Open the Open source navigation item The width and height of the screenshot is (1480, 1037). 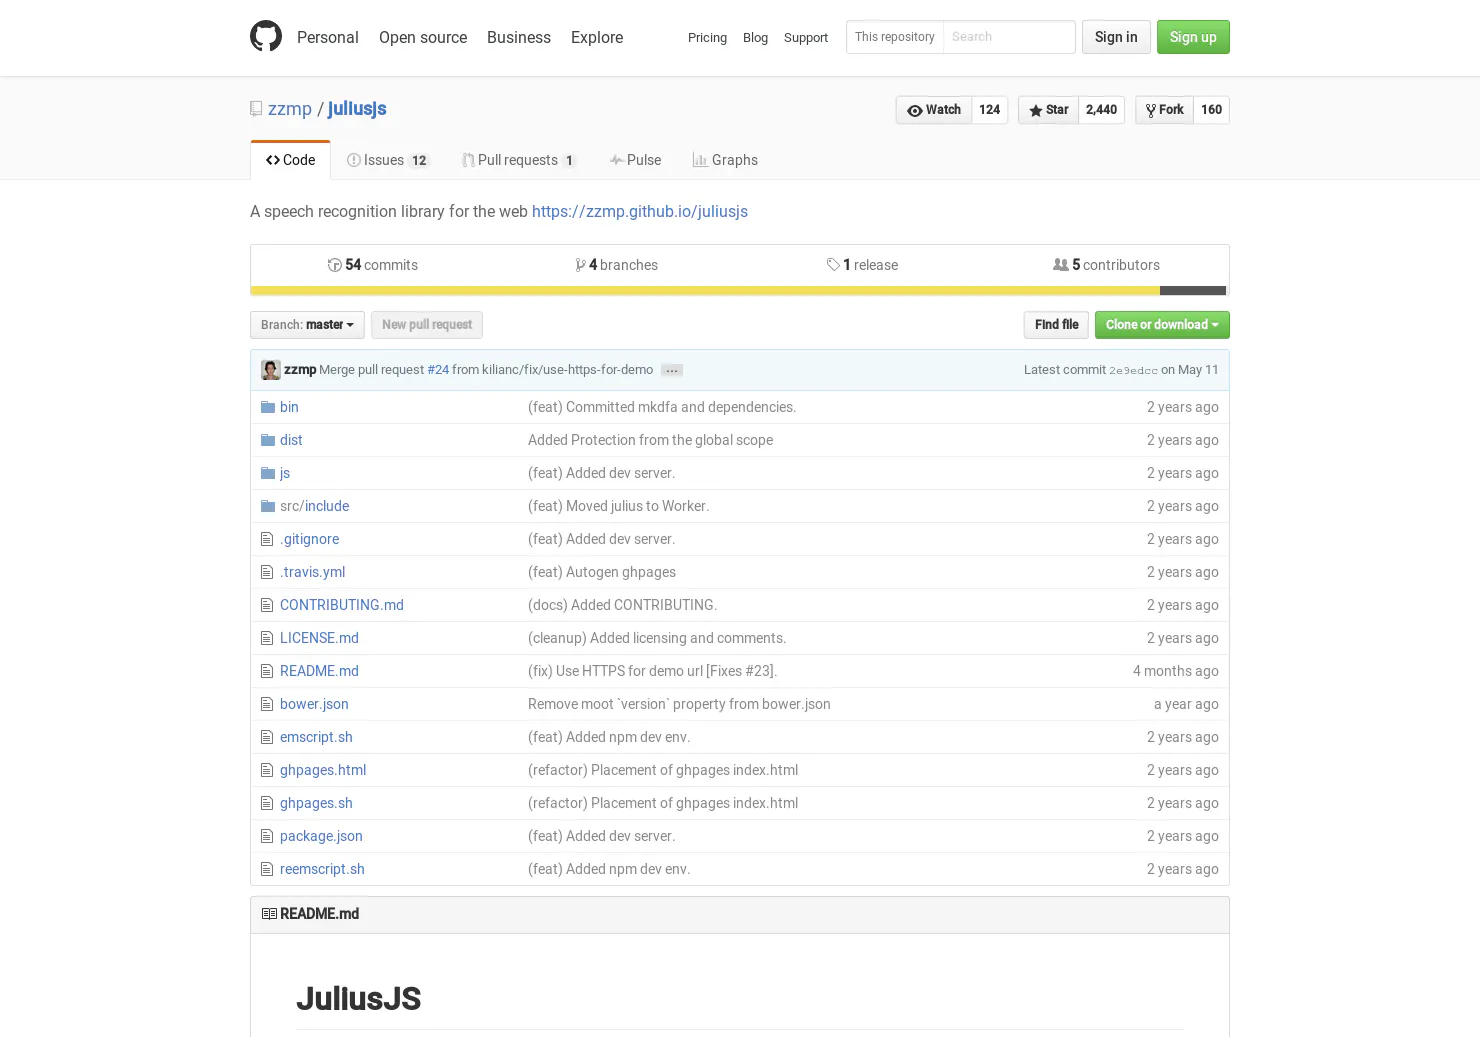[423, 37]
